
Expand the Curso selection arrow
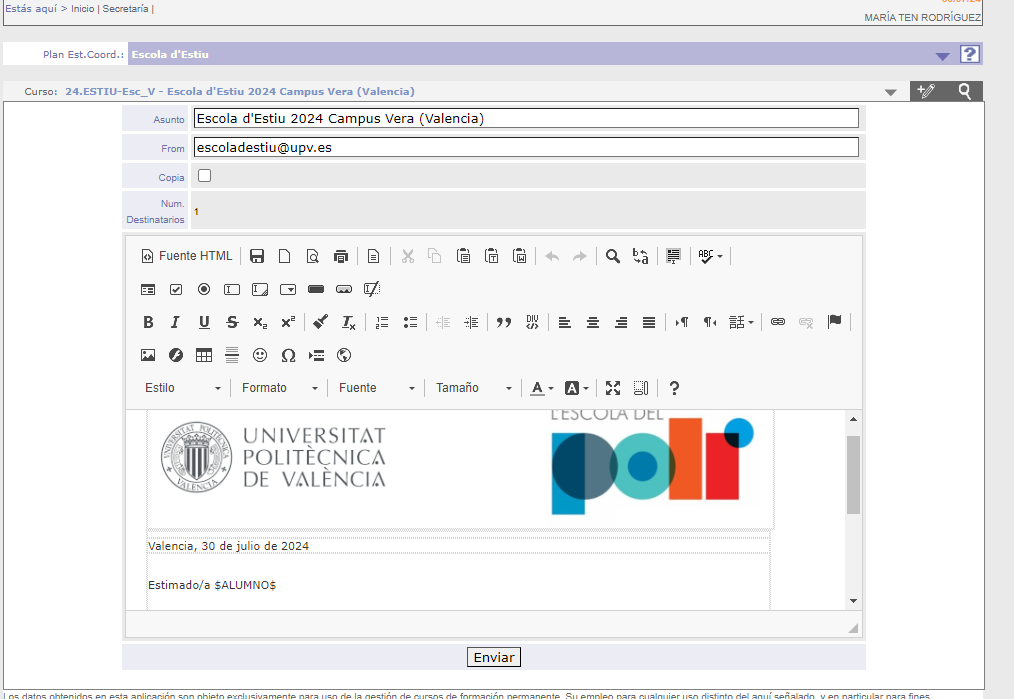pyautogui.click(x=890, y=92)
